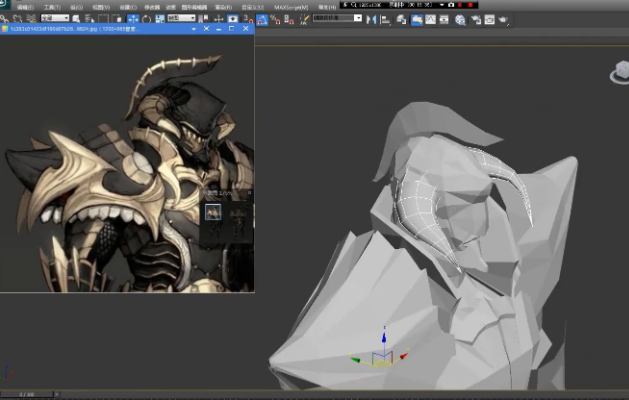Expand the reference coordinate system dropdown
The height and width of the screenshot is (400, 629).
coord(183,18)
